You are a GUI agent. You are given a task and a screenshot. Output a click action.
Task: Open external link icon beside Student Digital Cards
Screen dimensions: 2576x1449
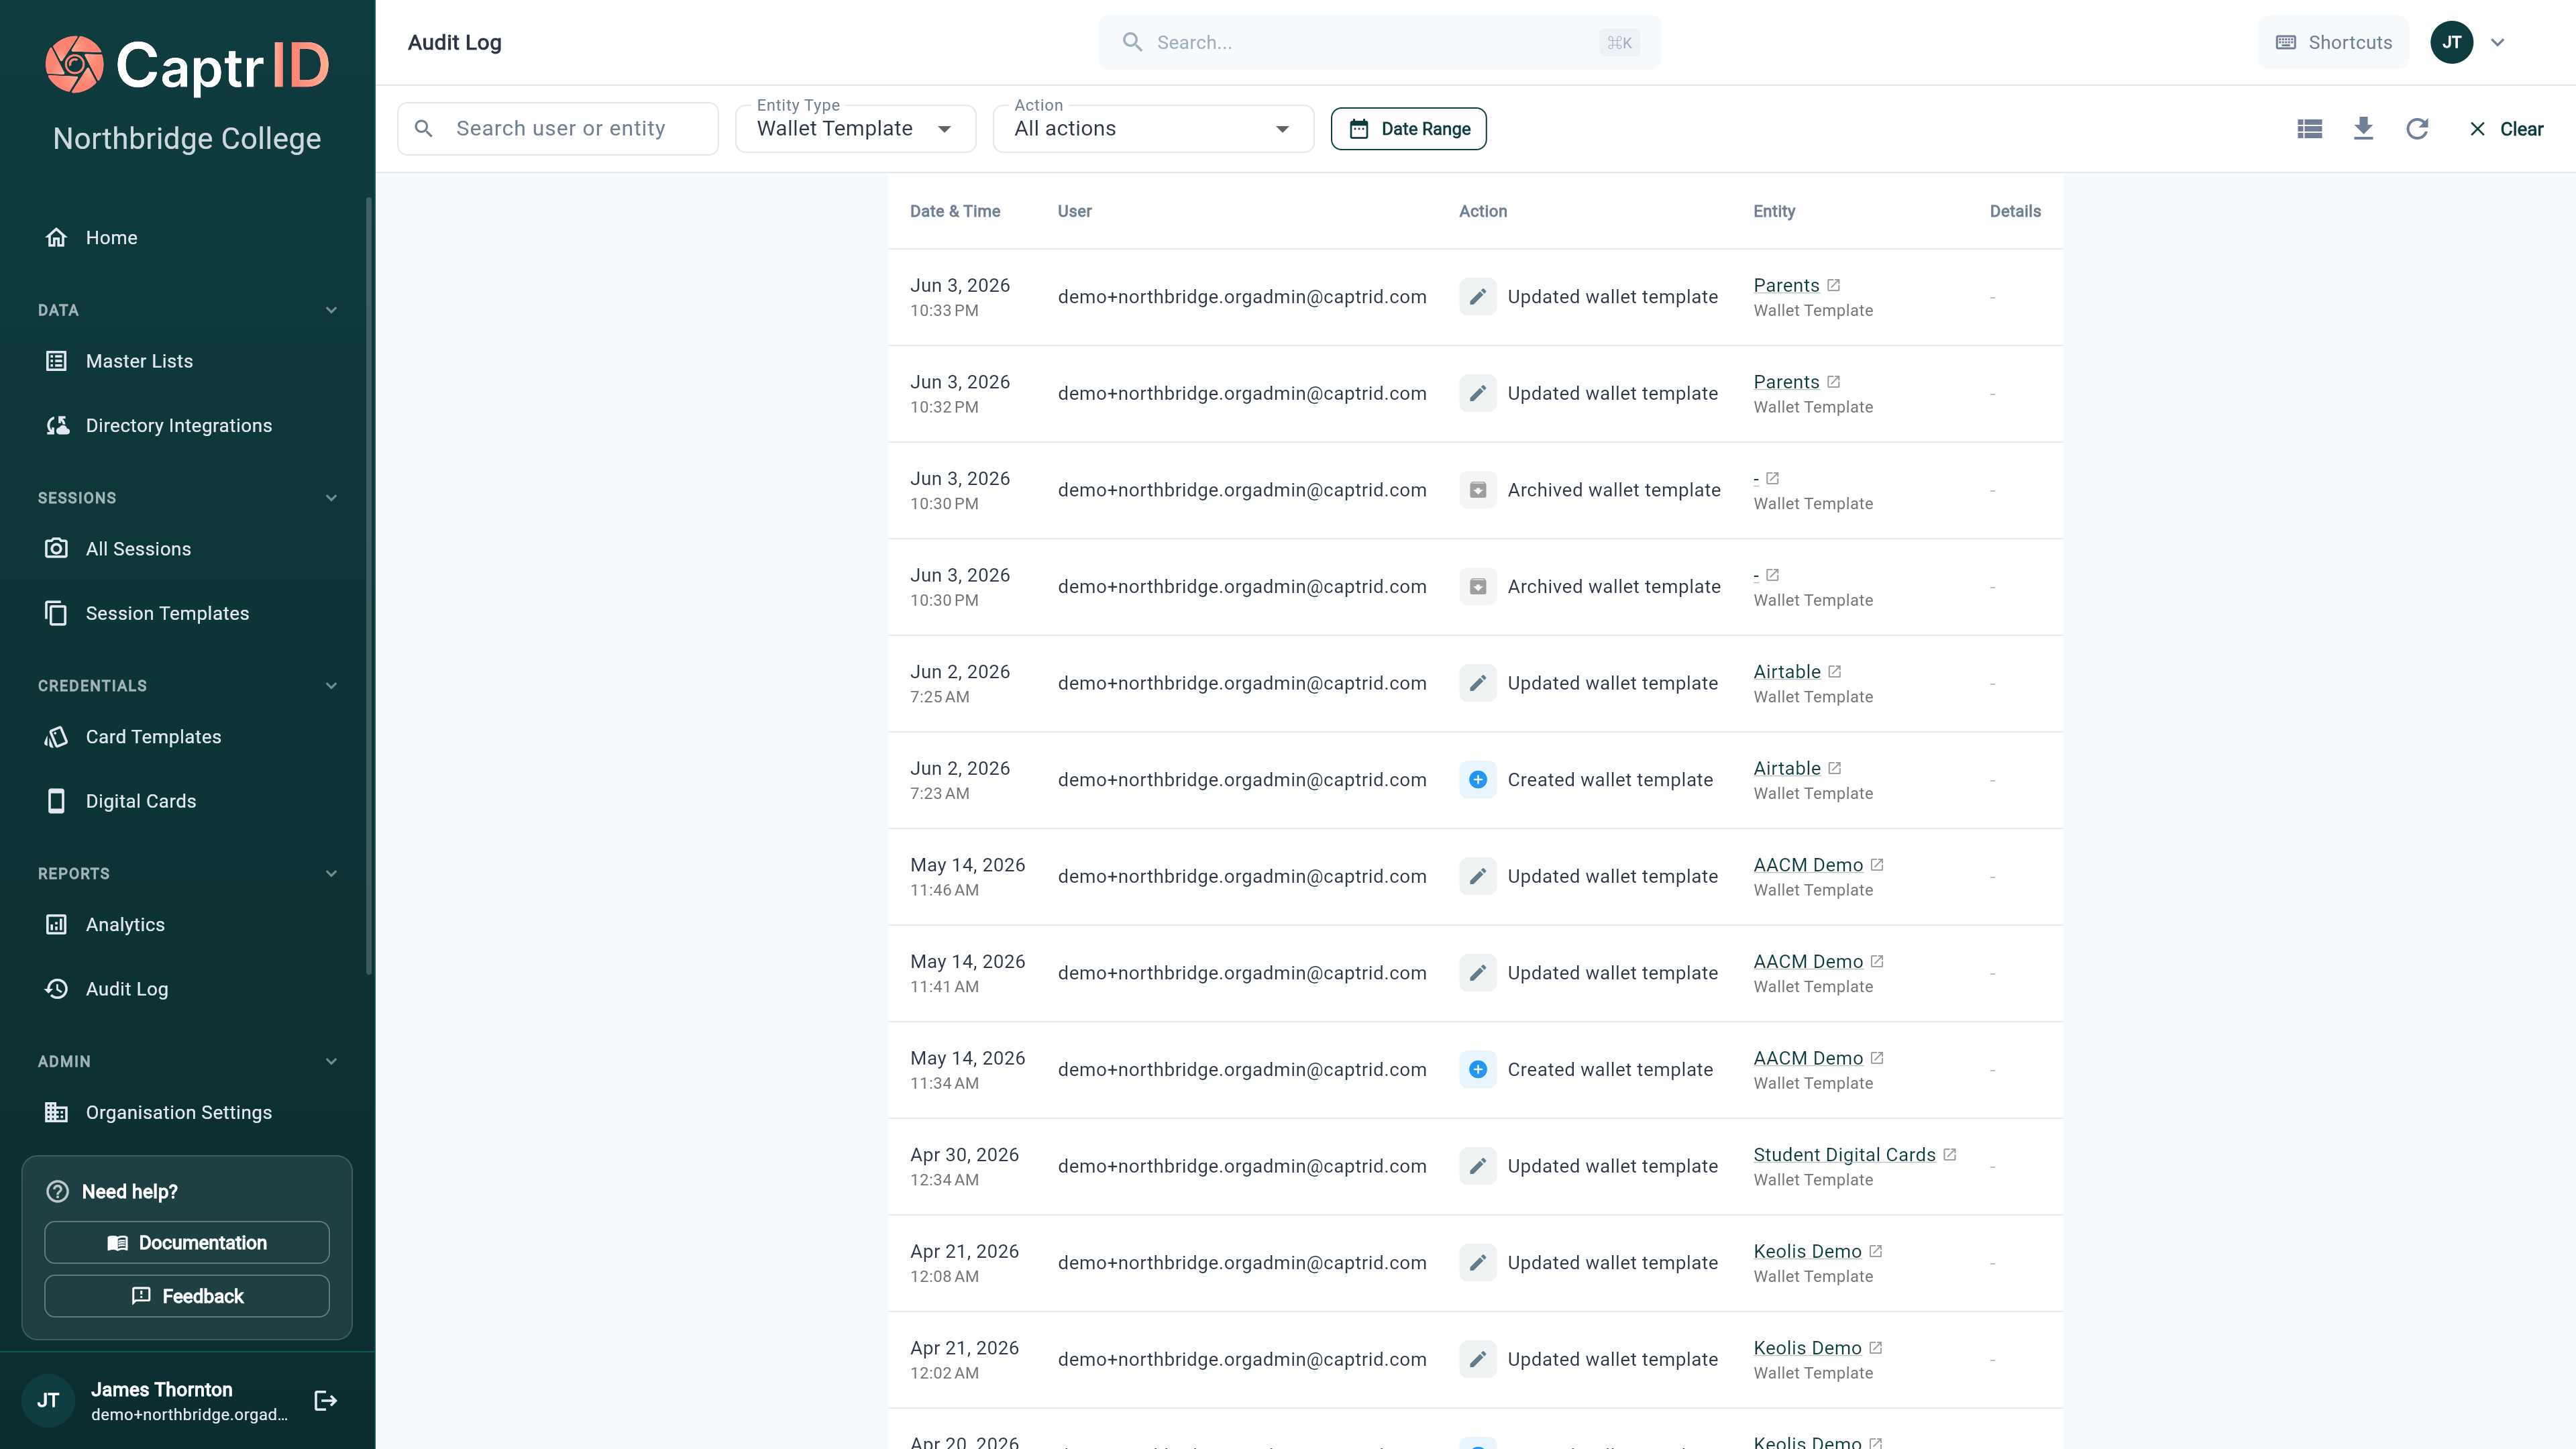[1950, 1155]
